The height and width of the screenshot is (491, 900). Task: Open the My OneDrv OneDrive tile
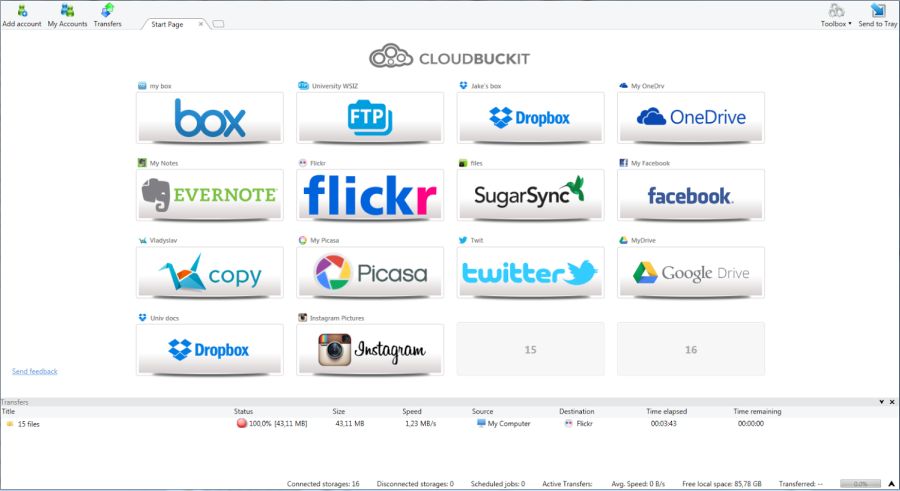[690, 118]
